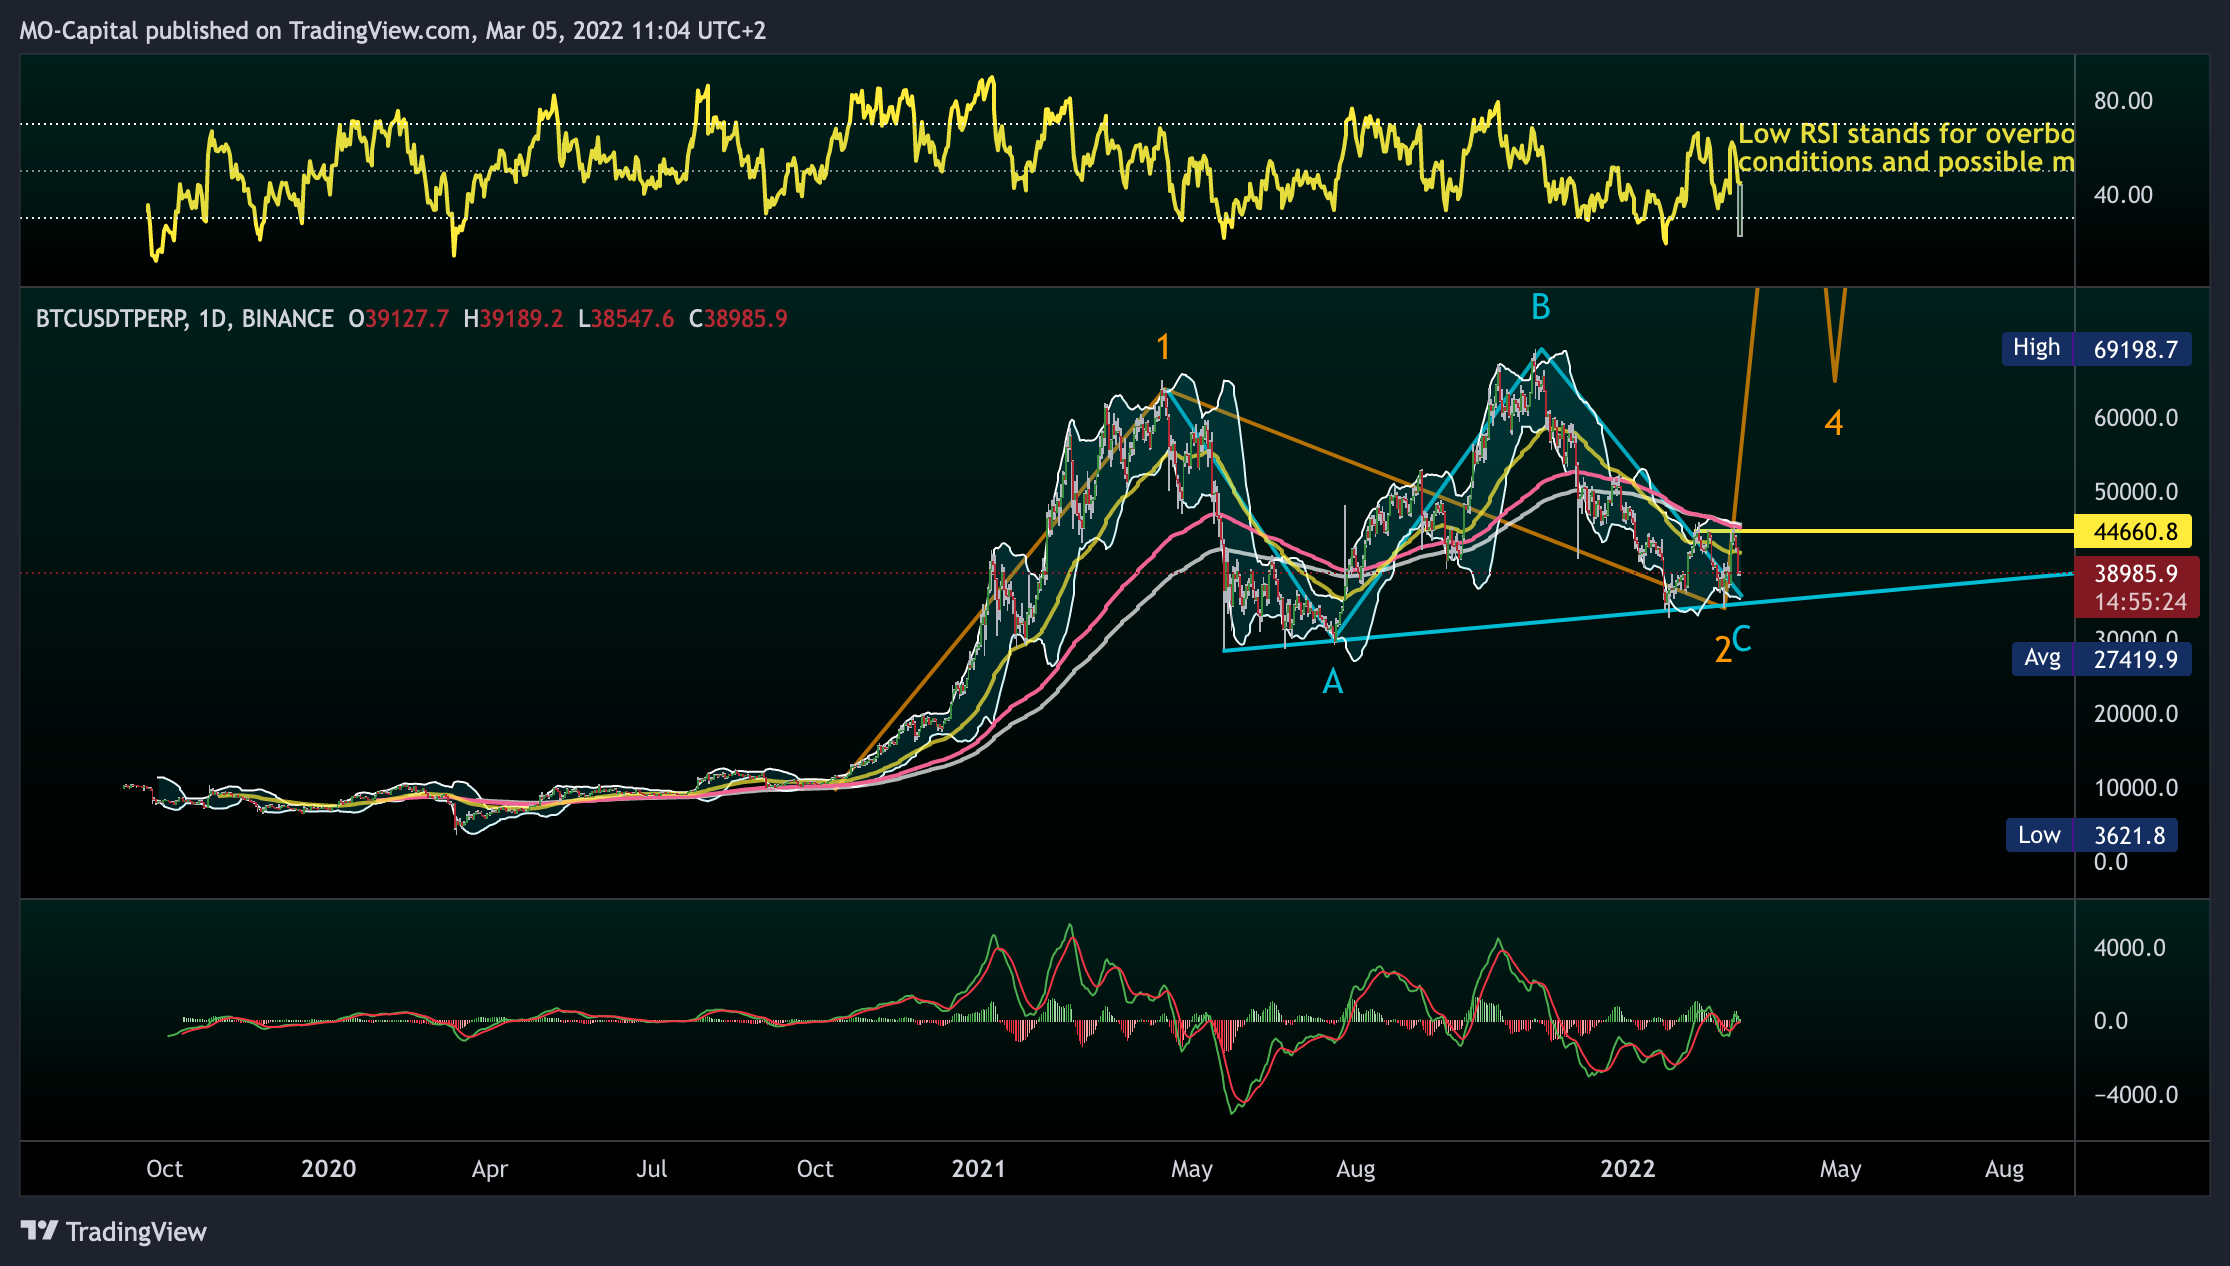Click the 2022 label on time axis
The image size is (2230, 1266).
1628,1169
